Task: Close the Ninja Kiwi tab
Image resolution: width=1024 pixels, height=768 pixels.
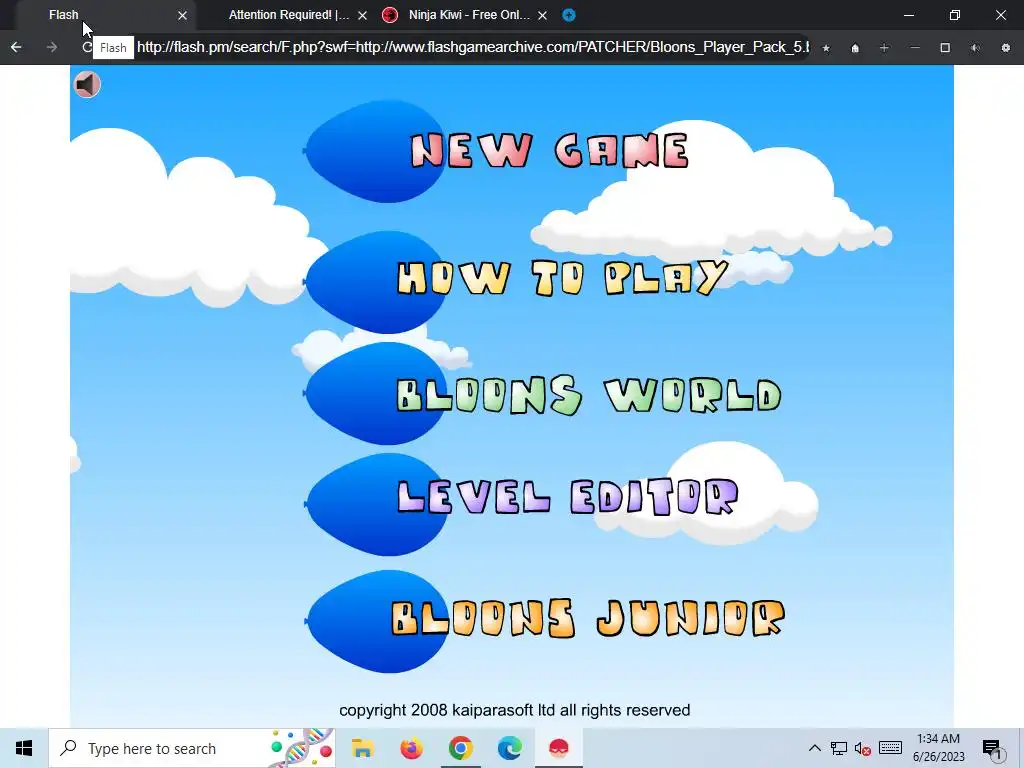Action: [542, 15]
